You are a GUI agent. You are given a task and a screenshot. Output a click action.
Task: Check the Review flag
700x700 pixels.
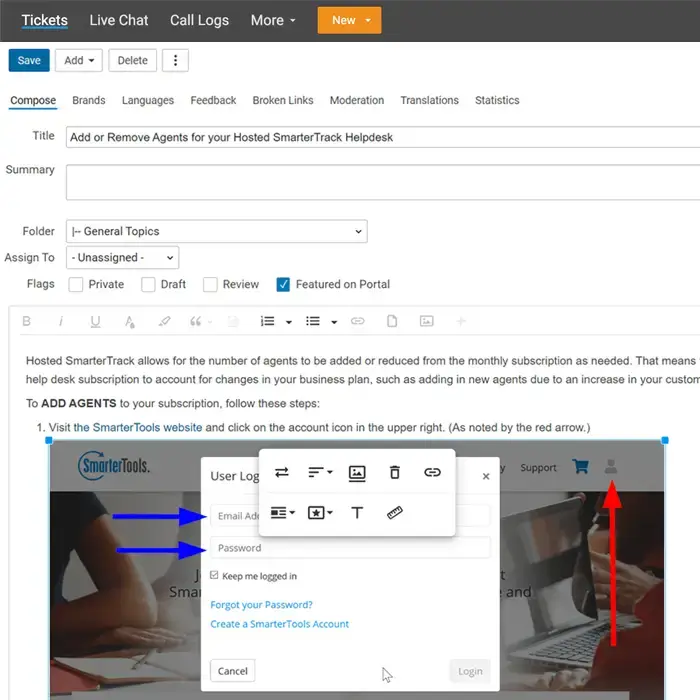(x=210, y=284)
